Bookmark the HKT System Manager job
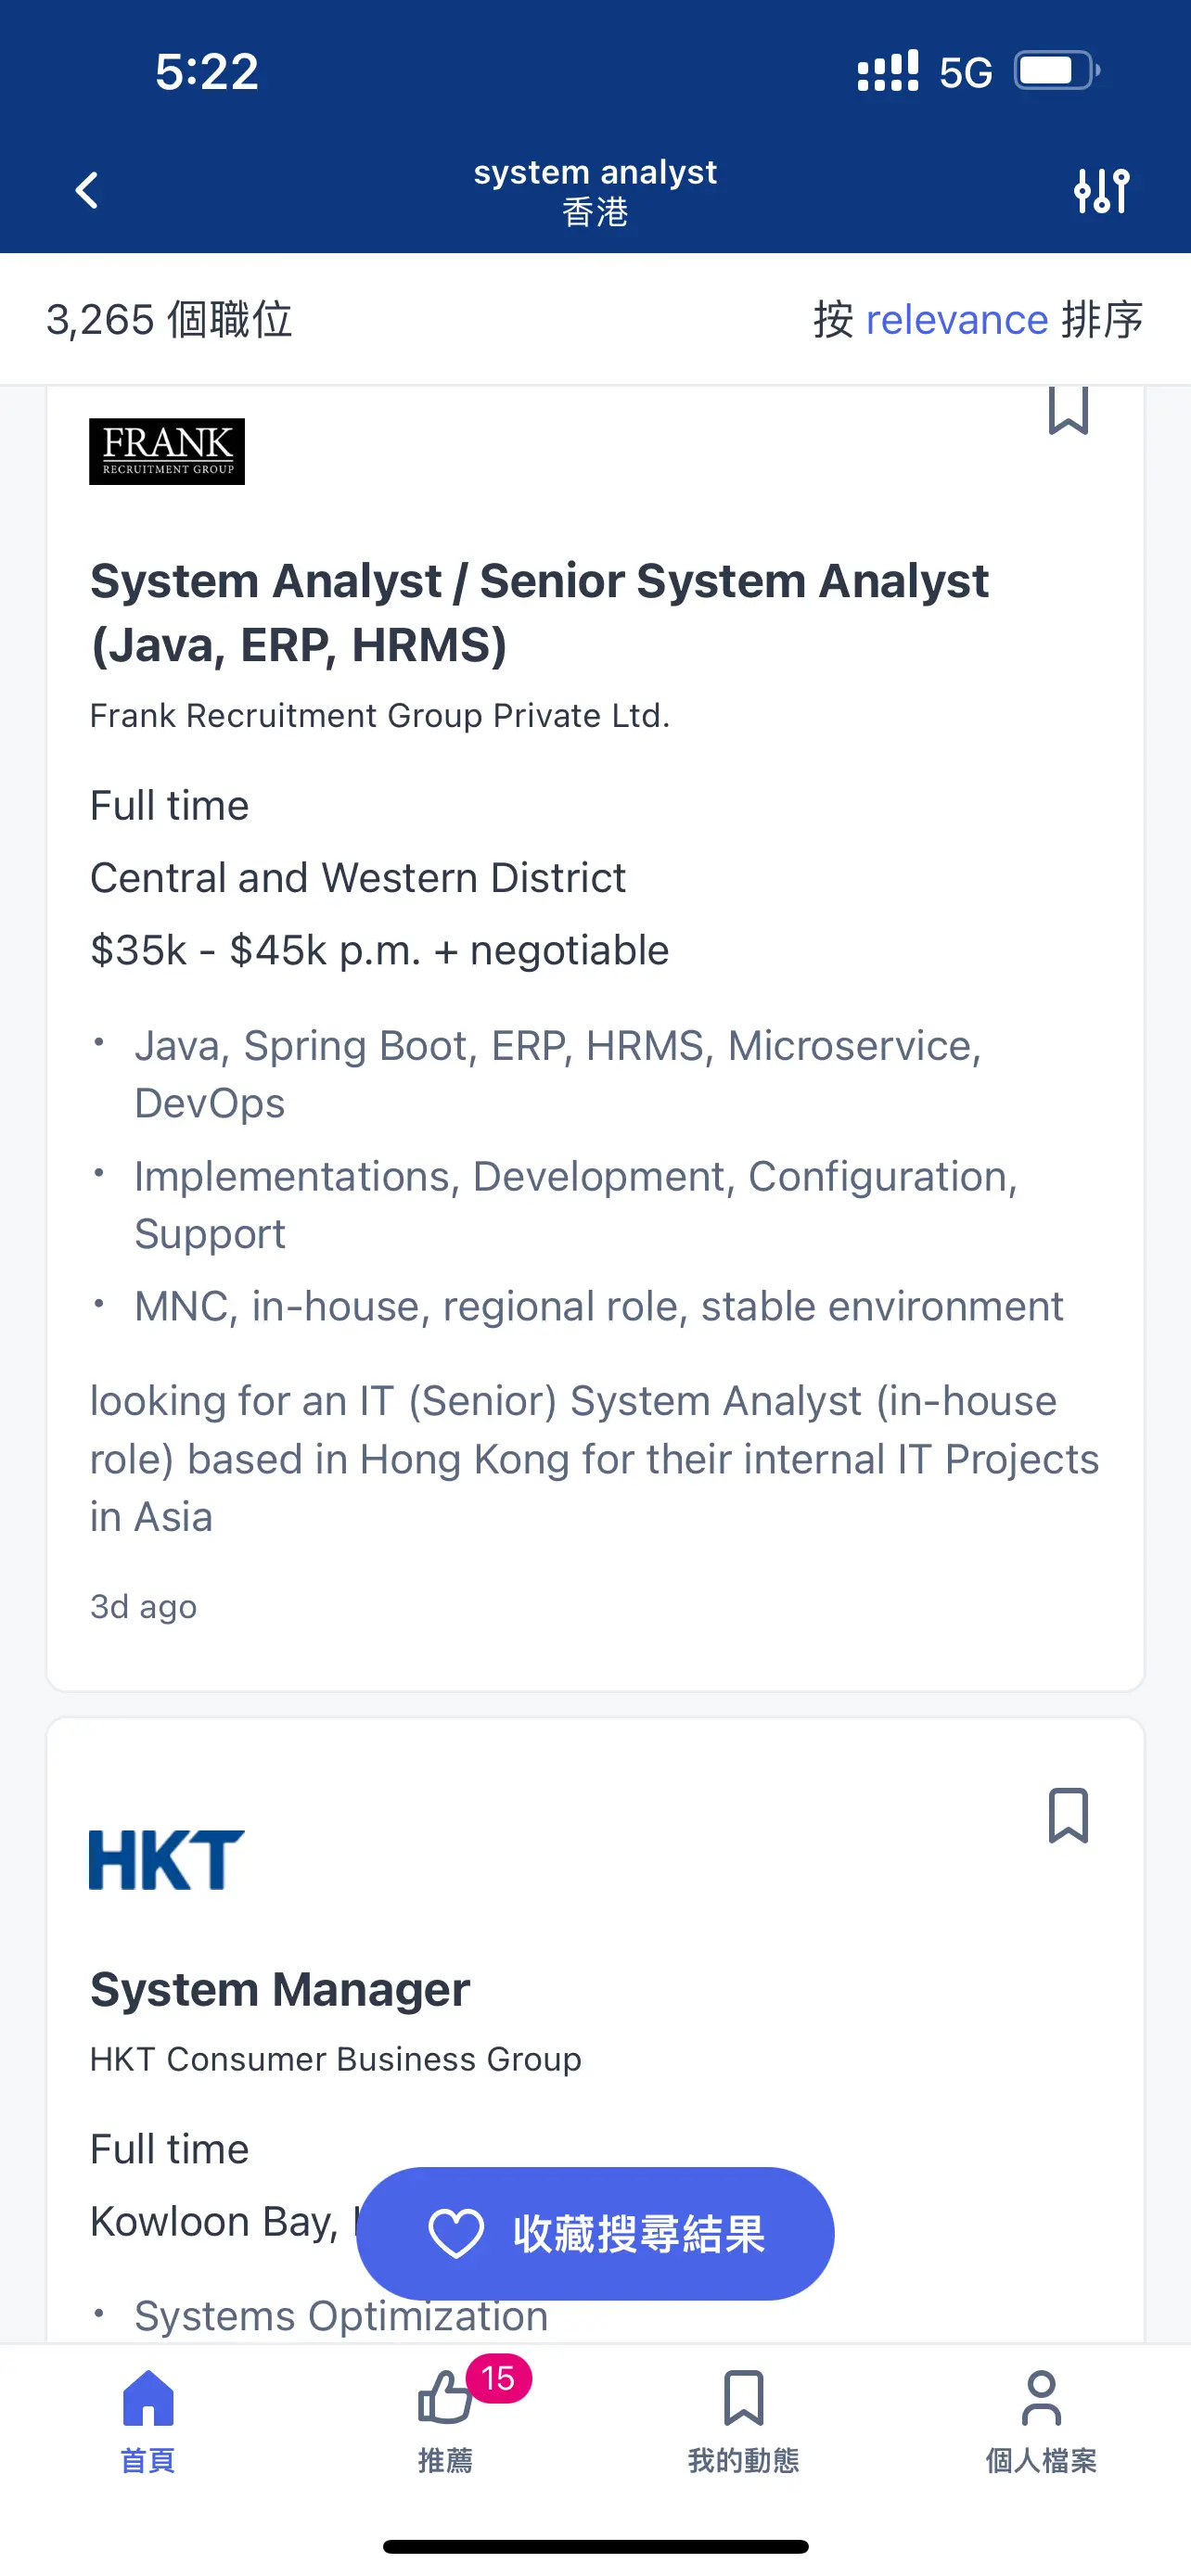Viewport: 1191px width, 2576px height. [1068, 1815]
